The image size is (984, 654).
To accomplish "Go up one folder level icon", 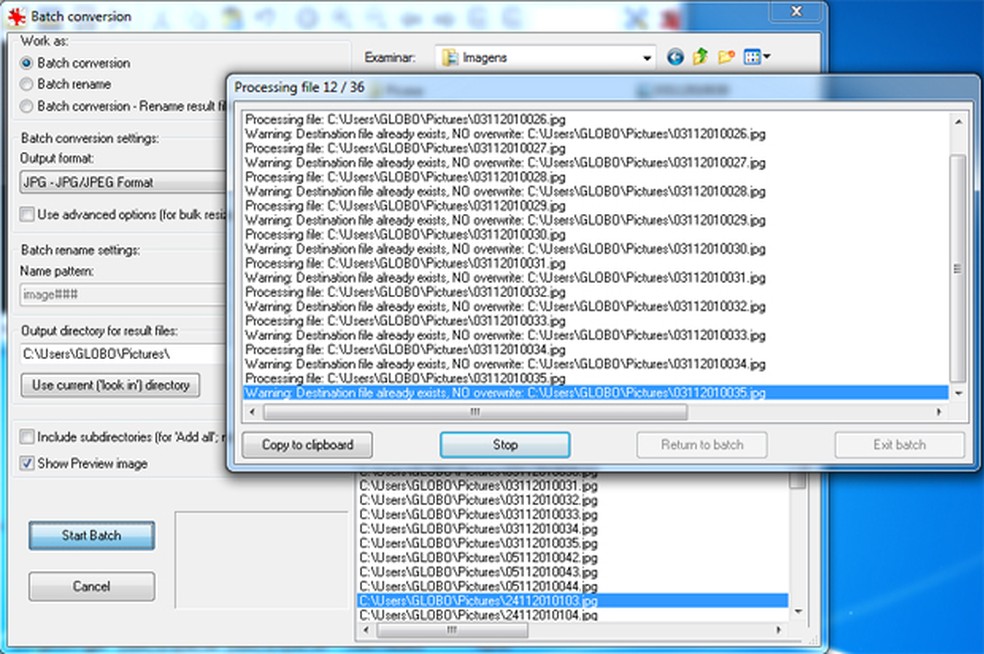I will coord(700,57).
